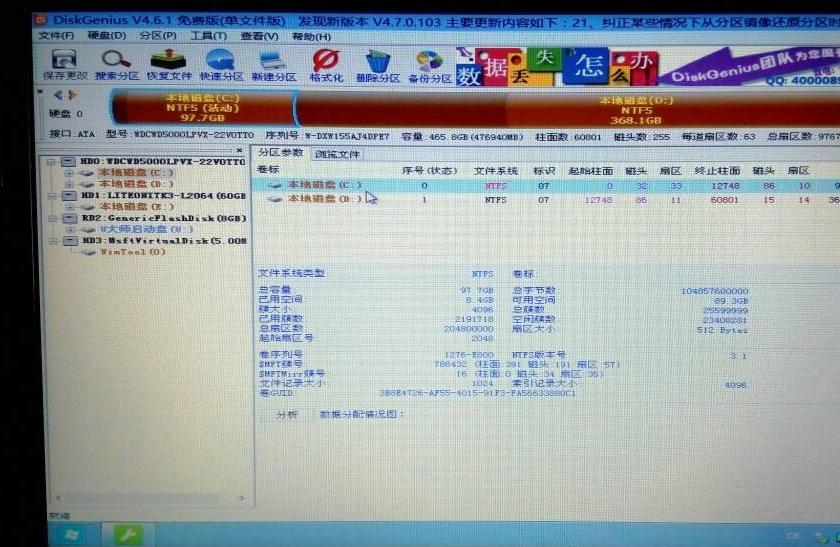This screenshot has width=840, height=547.
Task: Open the 备份分区 backup partition tool
Action: click(430, 67)
